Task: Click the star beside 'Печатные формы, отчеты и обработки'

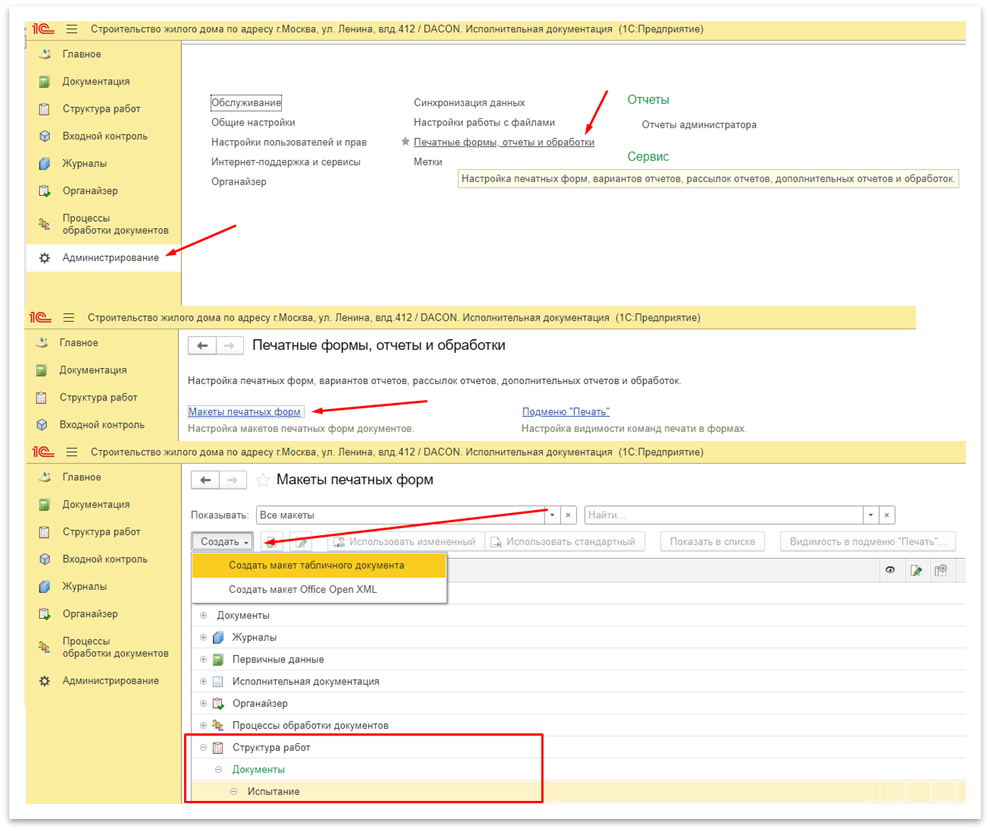Action: click(x=405, y=142)
